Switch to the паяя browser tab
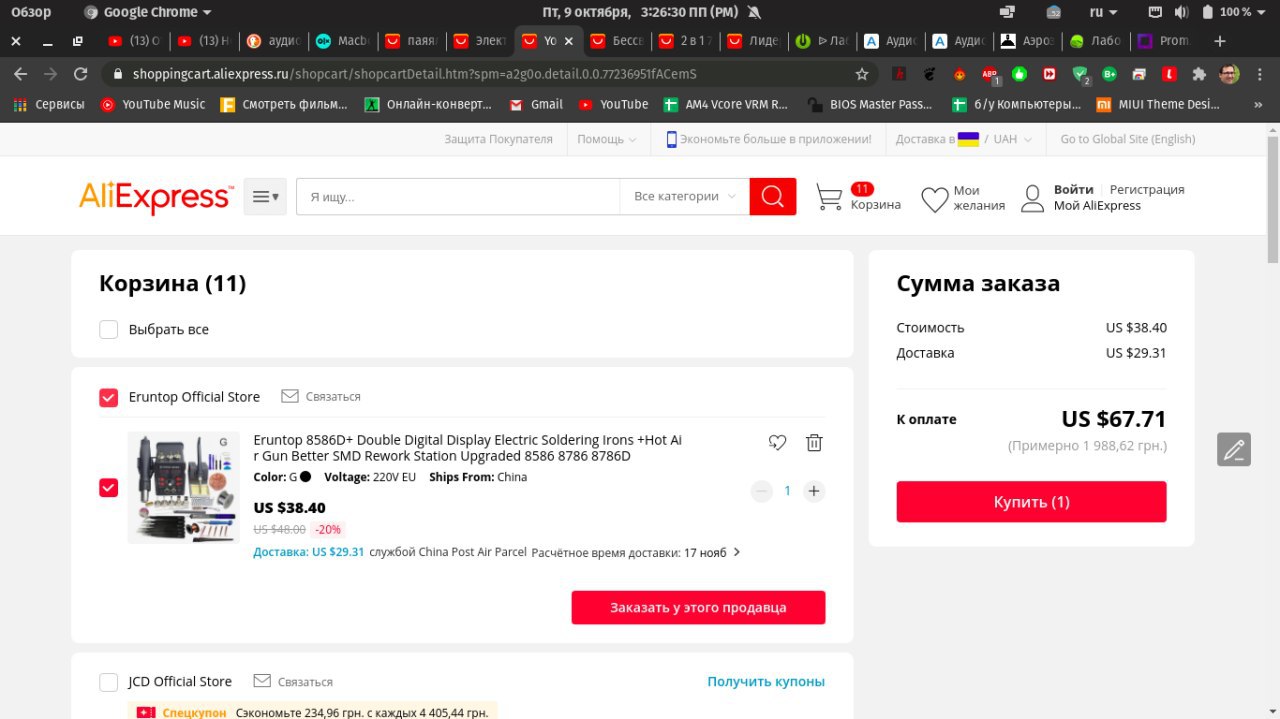Screen dimensions: 1280x719 tap(412, 41)
